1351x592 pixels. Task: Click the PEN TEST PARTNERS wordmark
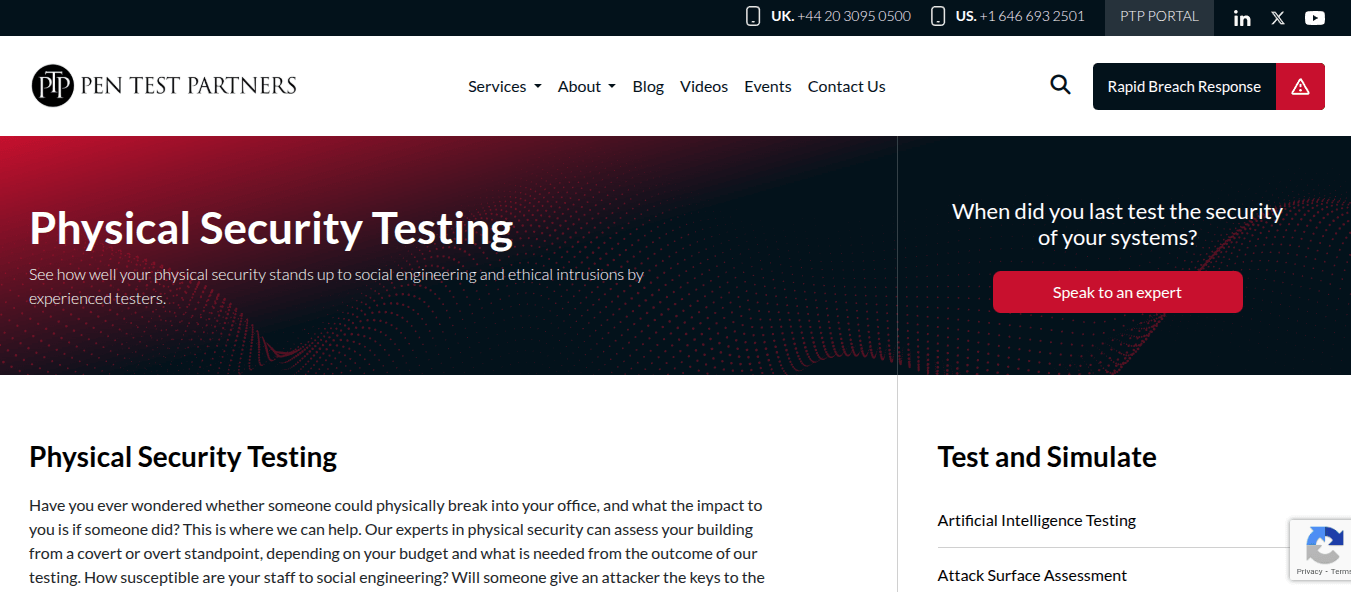coord(188,85)
